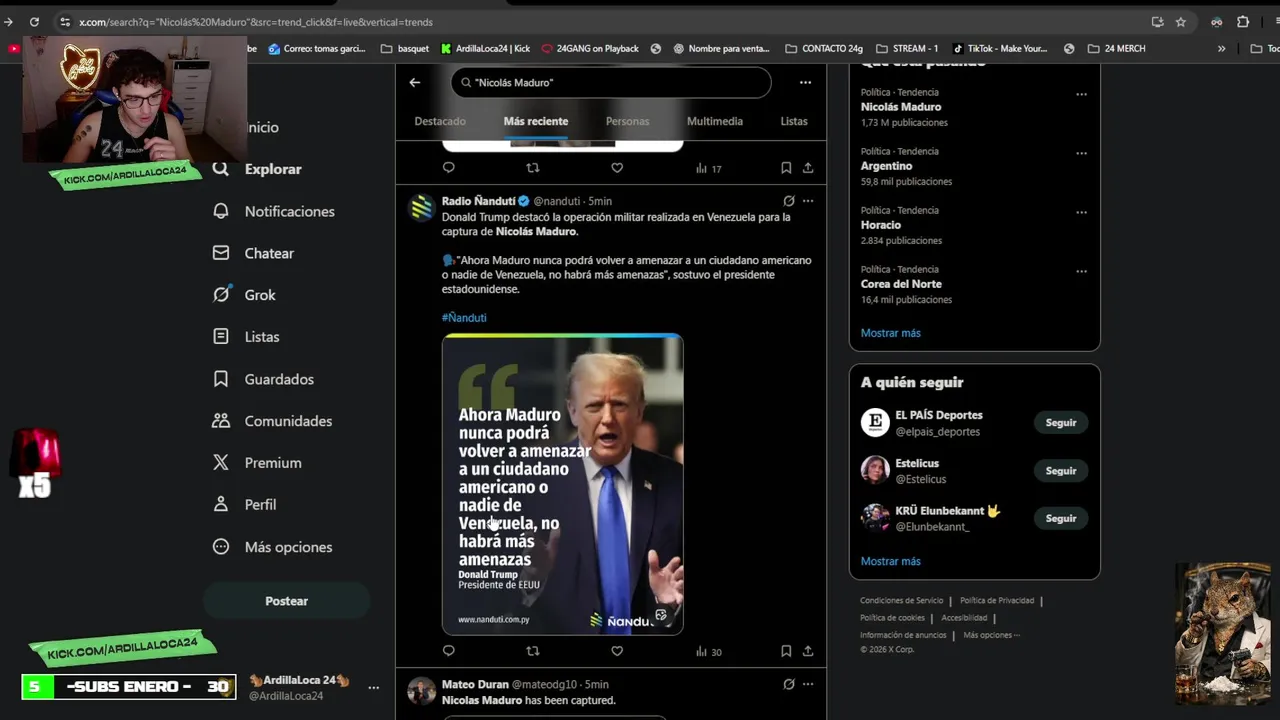This screenshot has width=1280, height=720.
Task: Open Grok icon on Mateo Duran post
Action: point(789,684)
